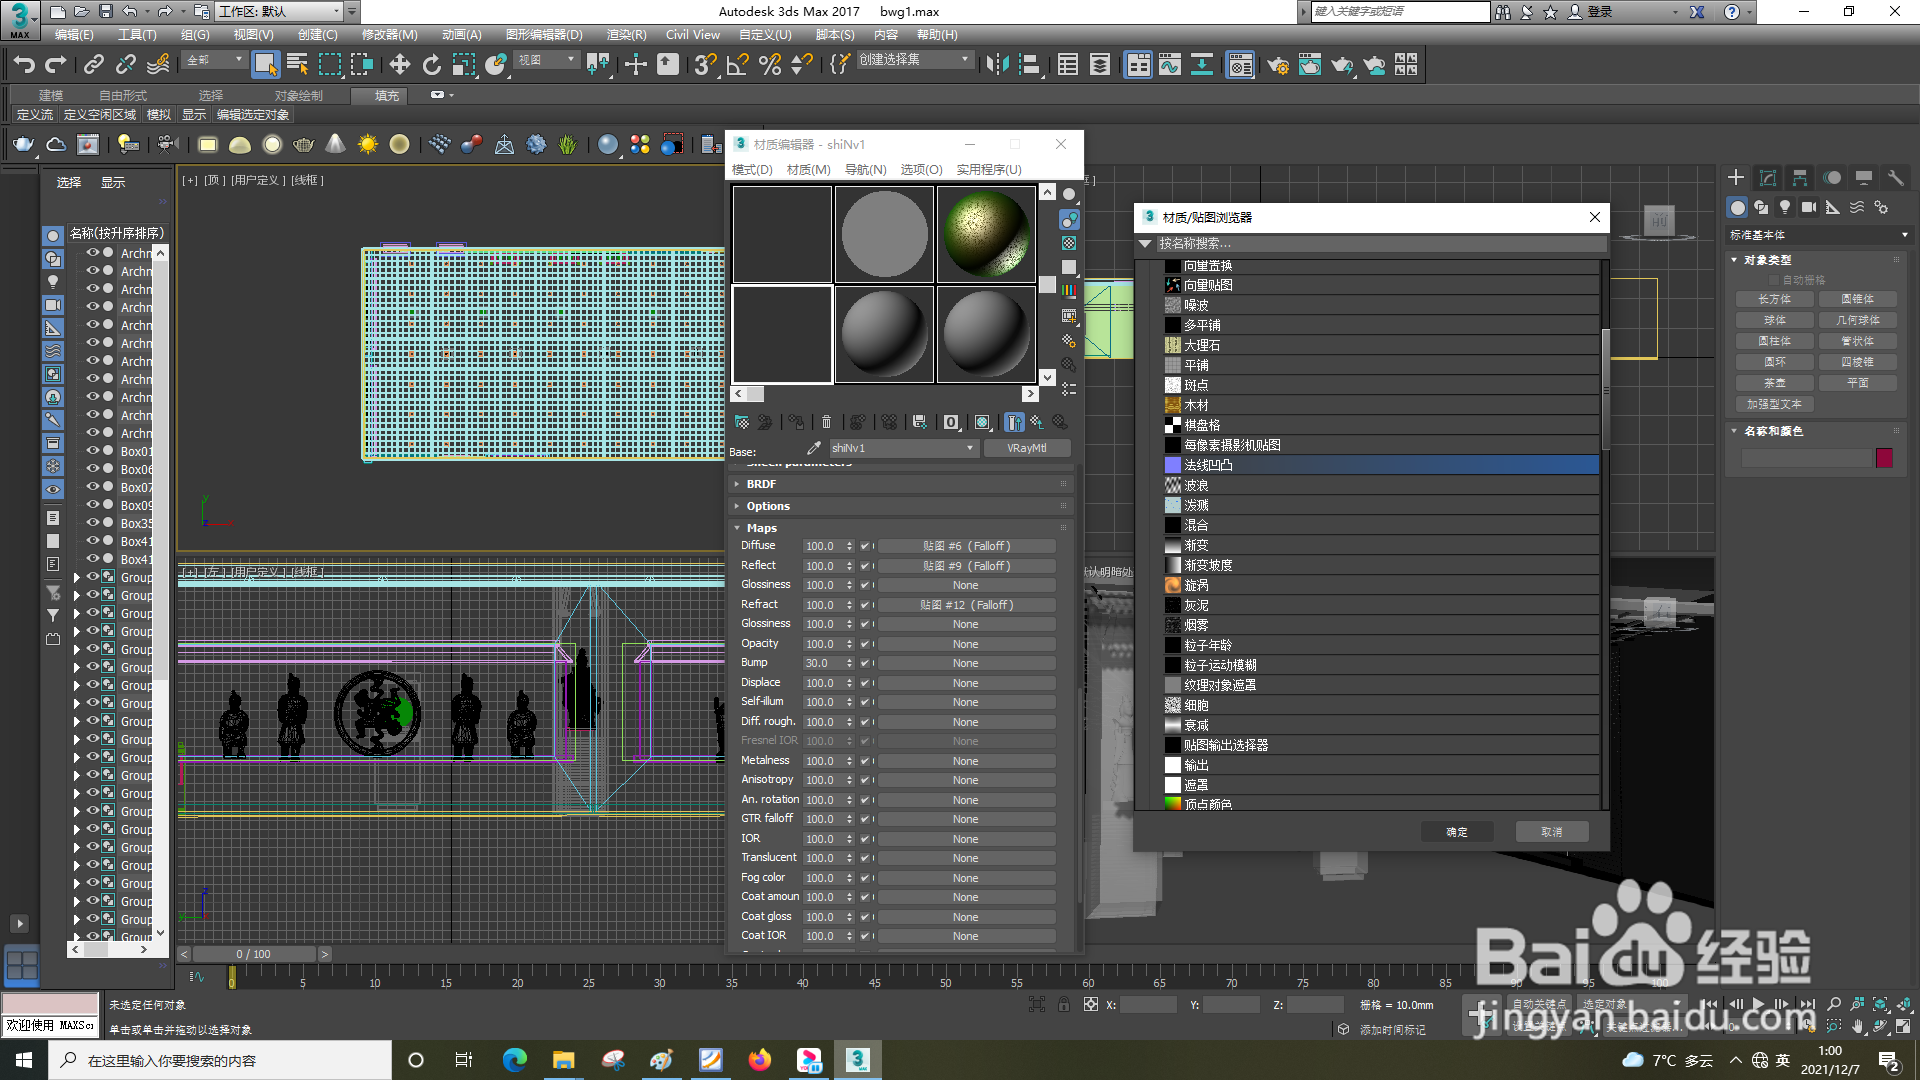Screen dimensions: 1920x1082
Task: Click the material eyedropper picker icon
Action: pos(814,448)
